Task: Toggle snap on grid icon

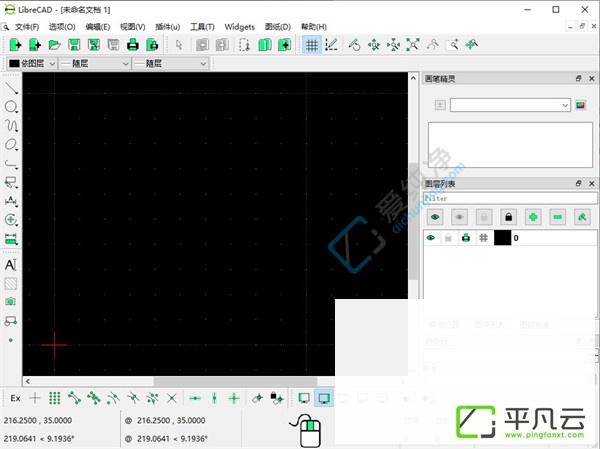Action: pos(54,398)
